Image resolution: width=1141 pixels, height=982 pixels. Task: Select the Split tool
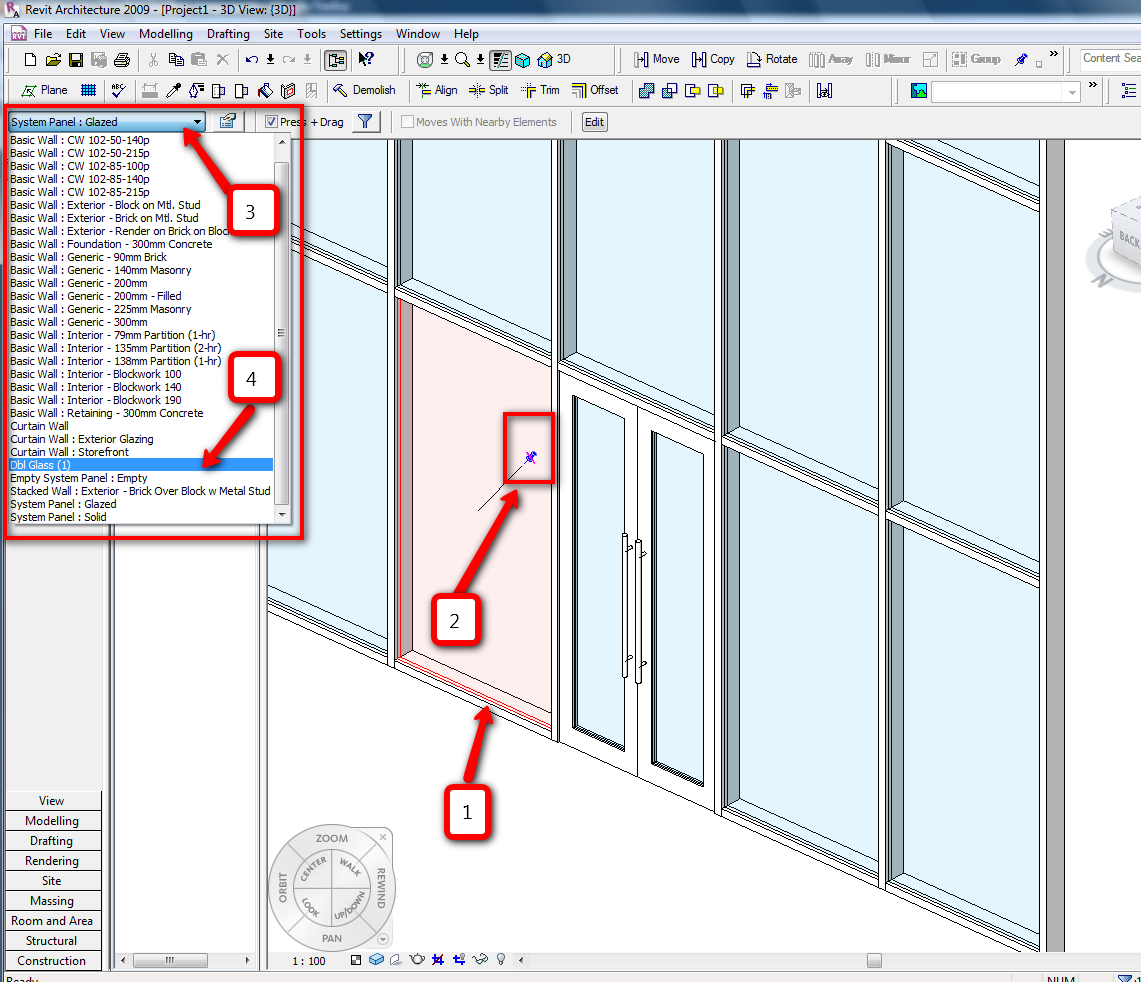(x=489, y=90)
